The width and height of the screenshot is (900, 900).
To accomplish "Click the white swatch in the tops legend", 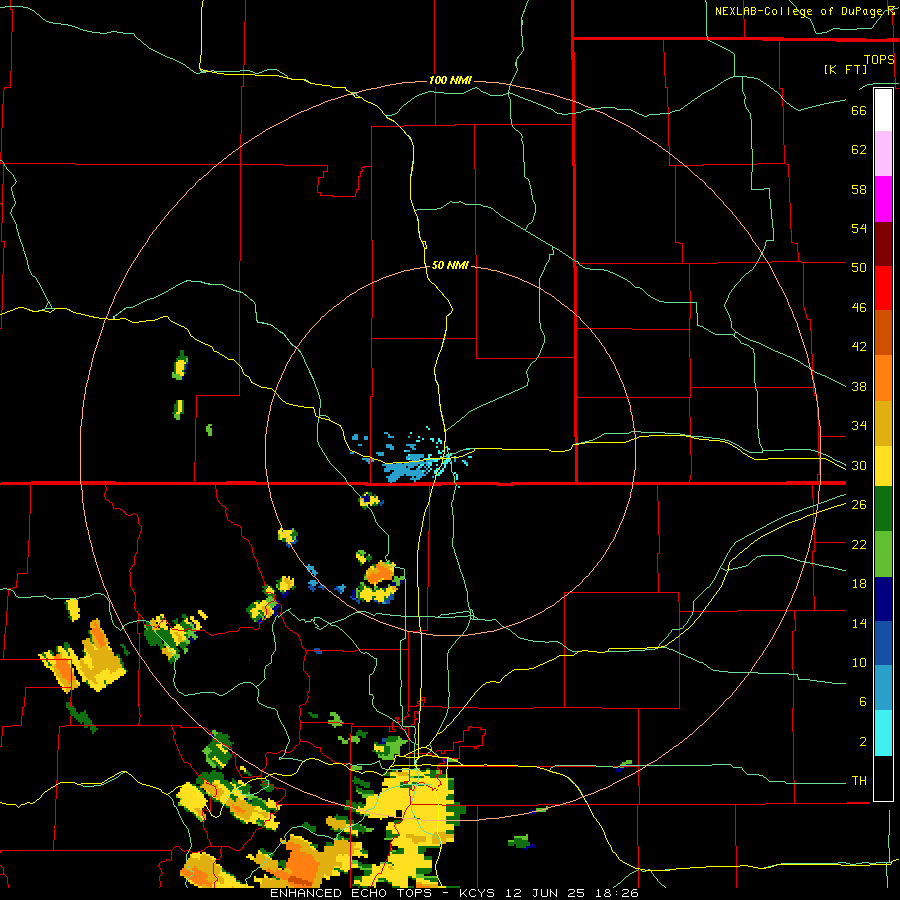I will click(883, 110).
